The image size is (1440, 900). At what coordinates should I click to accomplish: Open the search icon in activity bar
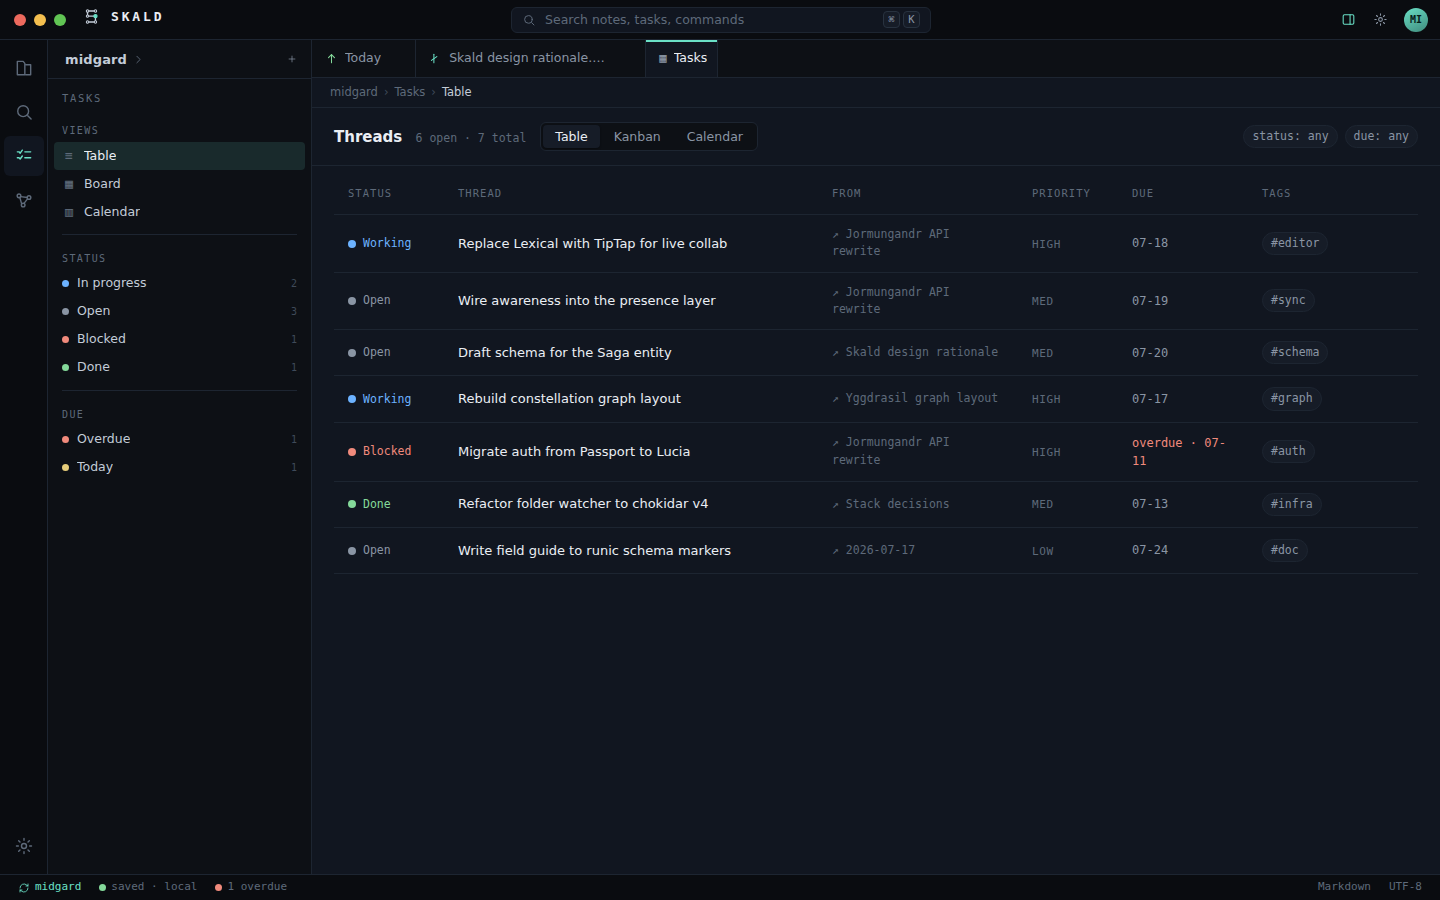tap(24, 112)
